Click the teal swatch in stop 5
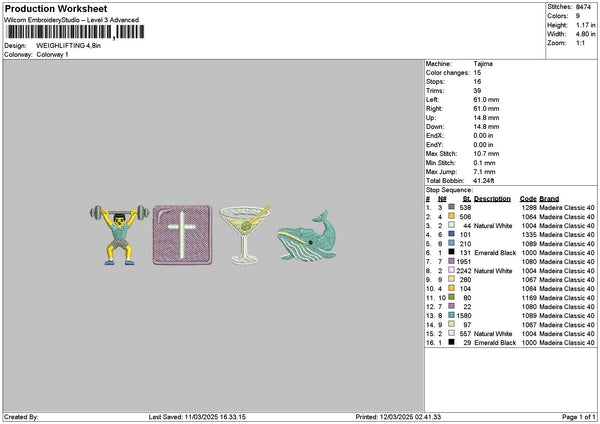 click(x=452, y=243)
